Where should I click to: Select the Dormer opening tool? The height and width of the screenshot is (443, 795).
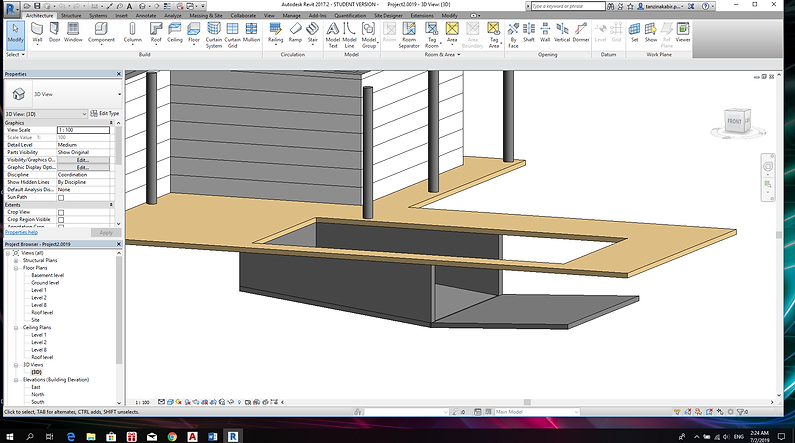(x=581, y=32)
